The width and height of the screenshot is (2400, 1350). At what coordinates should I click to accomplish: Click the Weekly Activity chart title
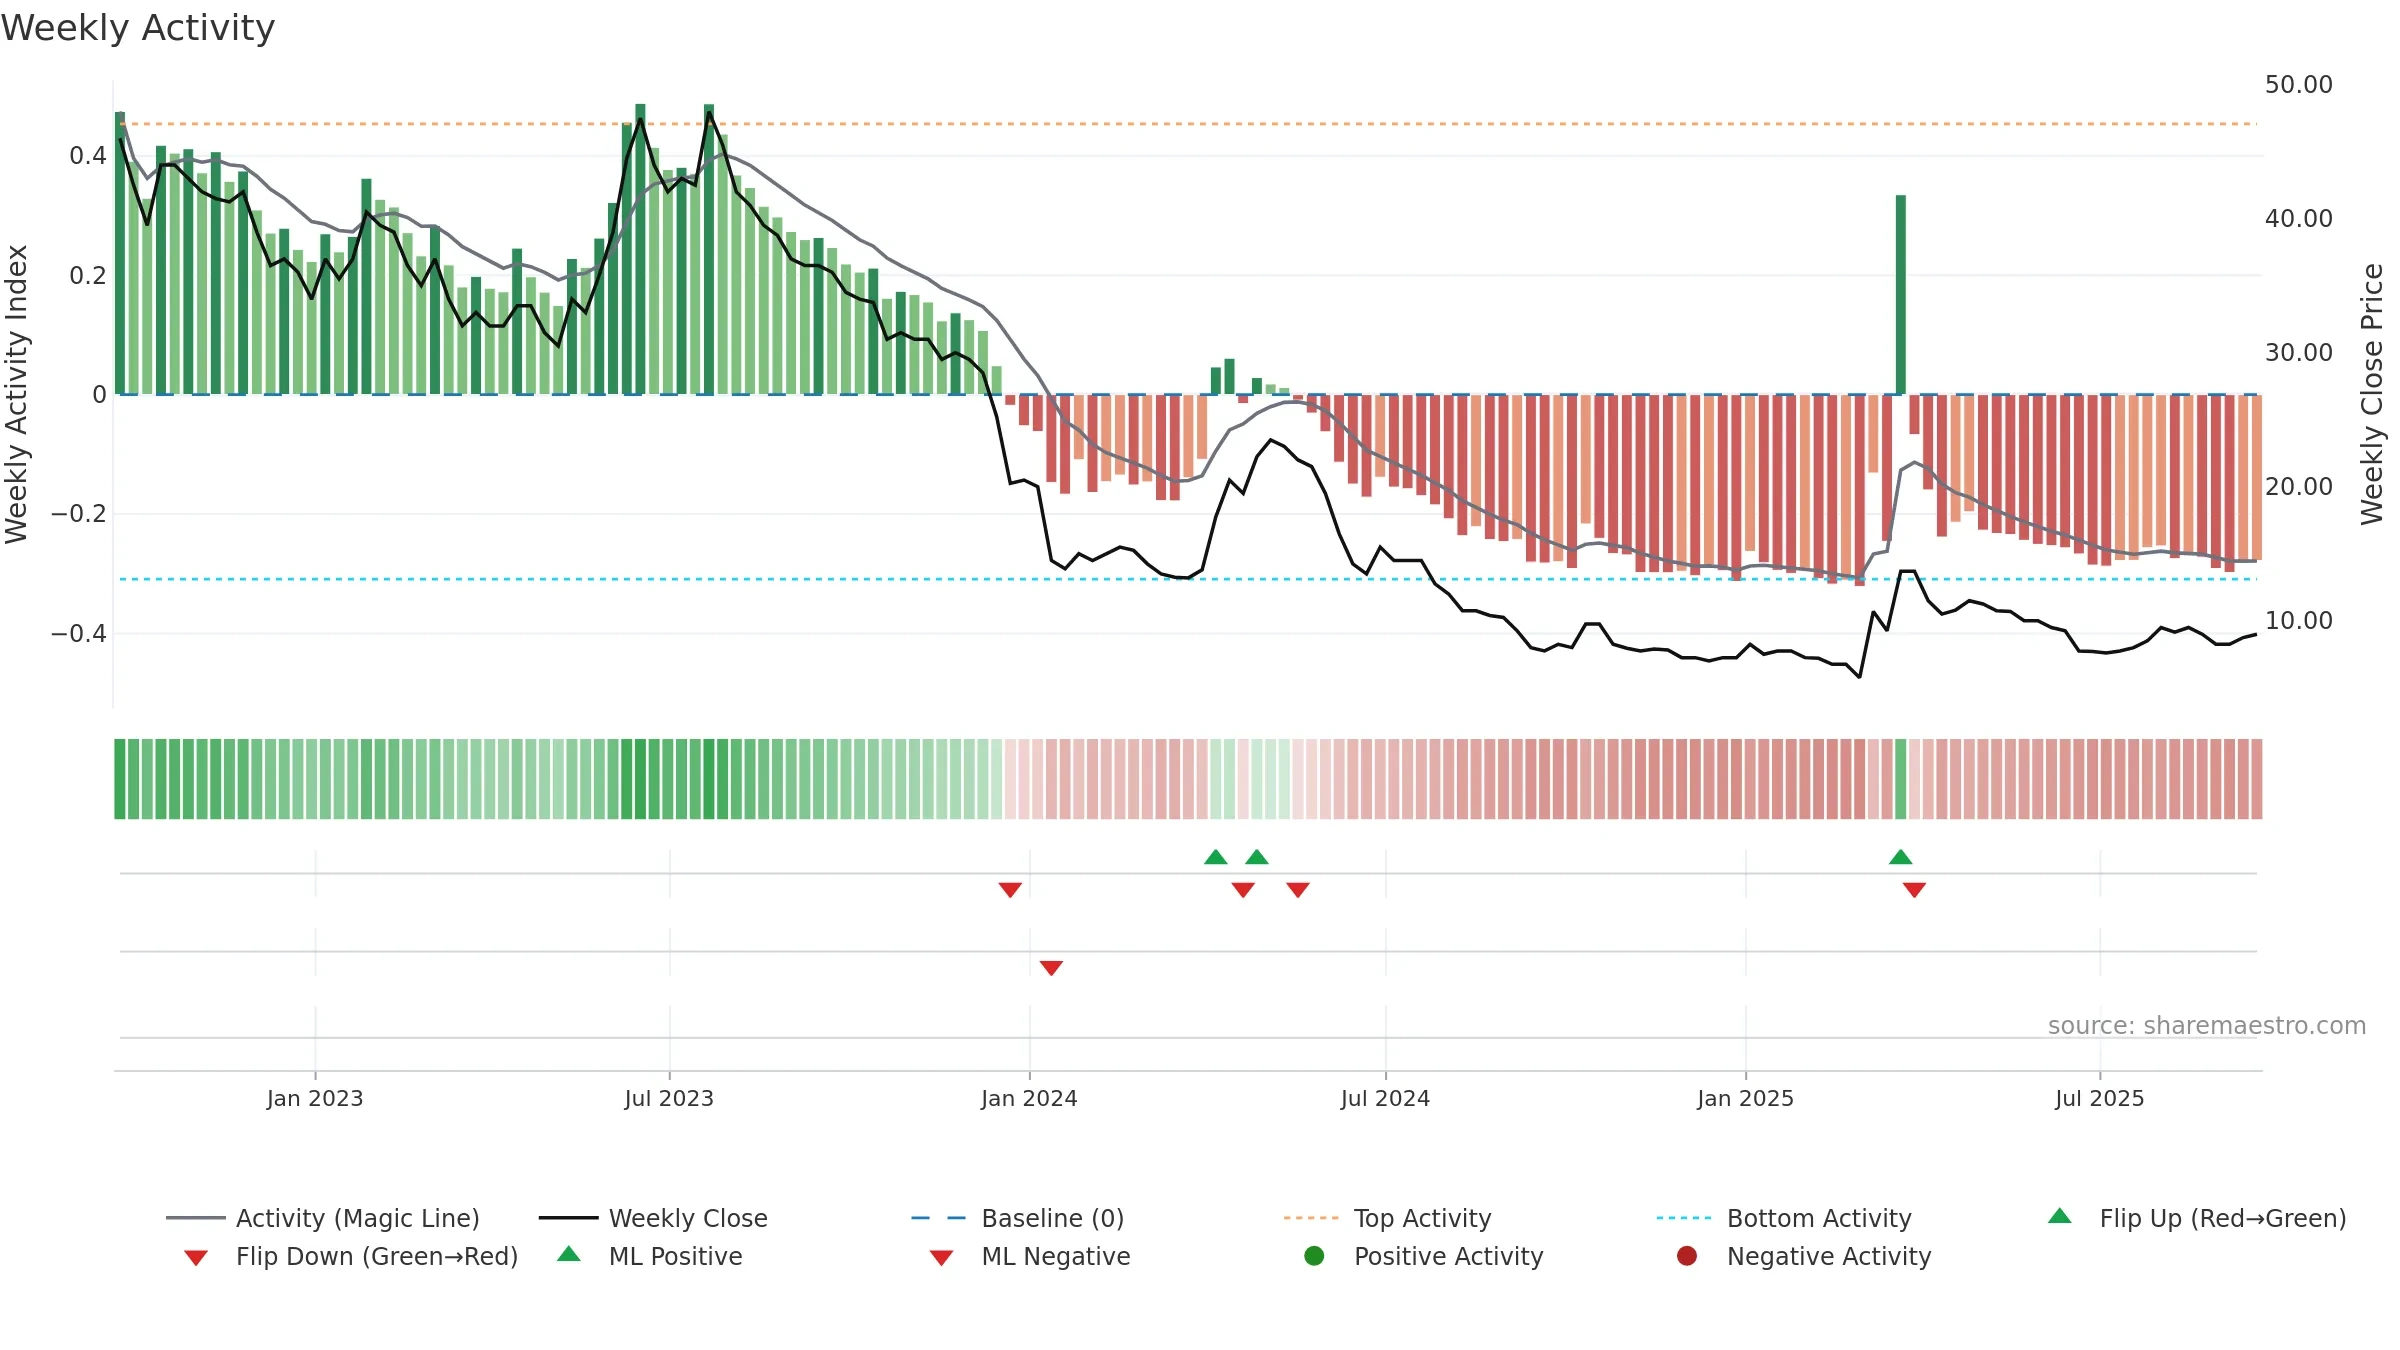coord(138,28)
